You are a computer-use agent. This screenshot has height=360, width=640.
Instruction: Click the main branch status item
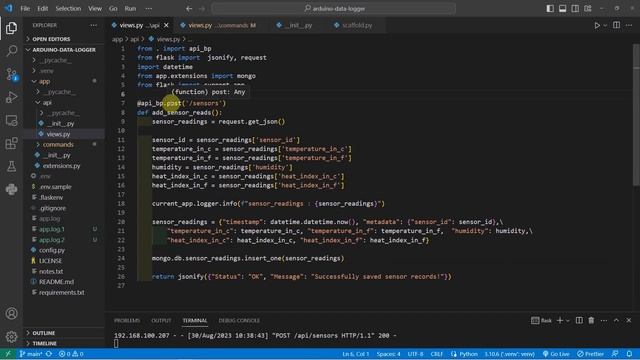coord(31,354)
